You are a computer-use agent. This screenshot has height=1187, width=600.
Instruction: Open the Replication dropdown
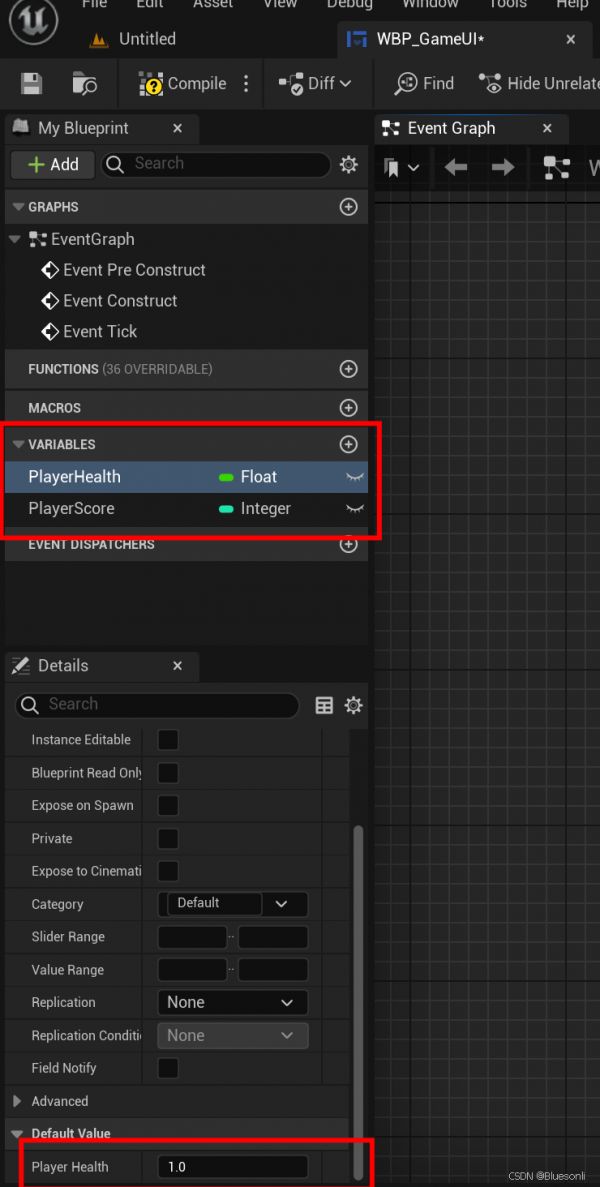point(232,1002)
